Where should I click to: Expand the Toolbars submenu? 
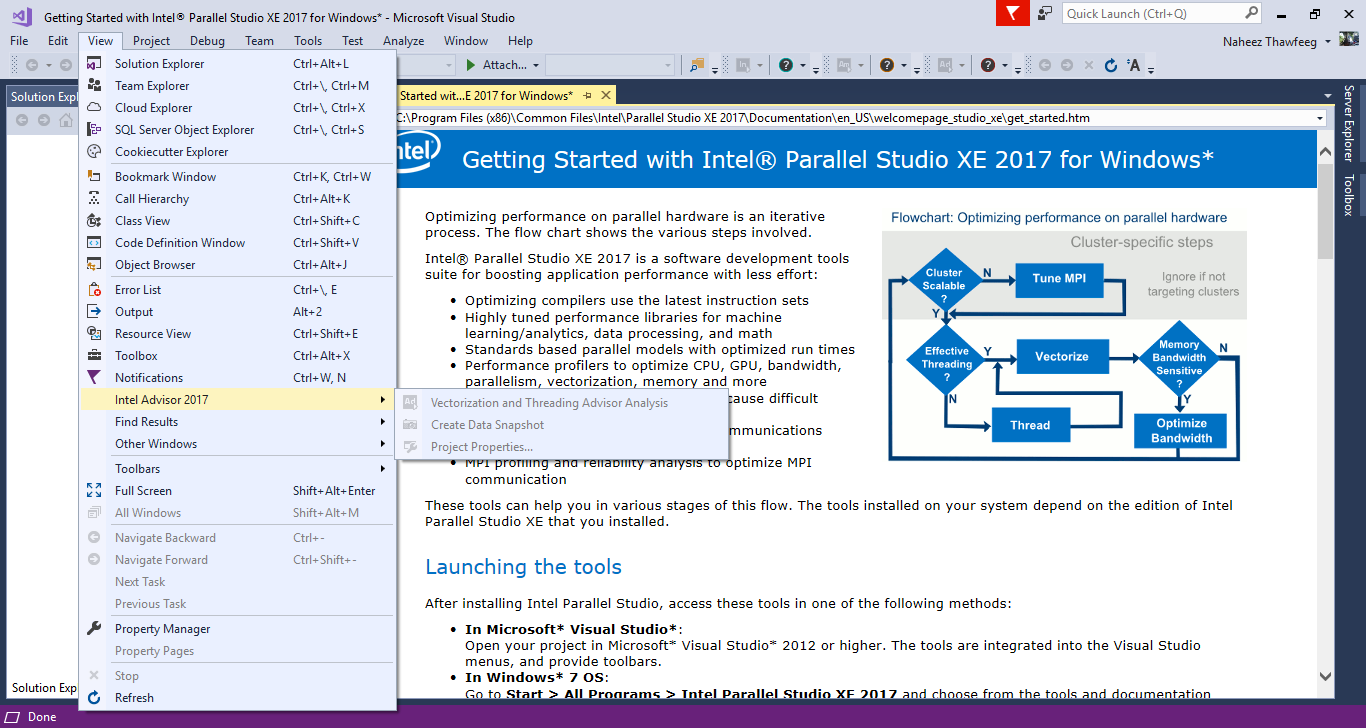(237, 469)
